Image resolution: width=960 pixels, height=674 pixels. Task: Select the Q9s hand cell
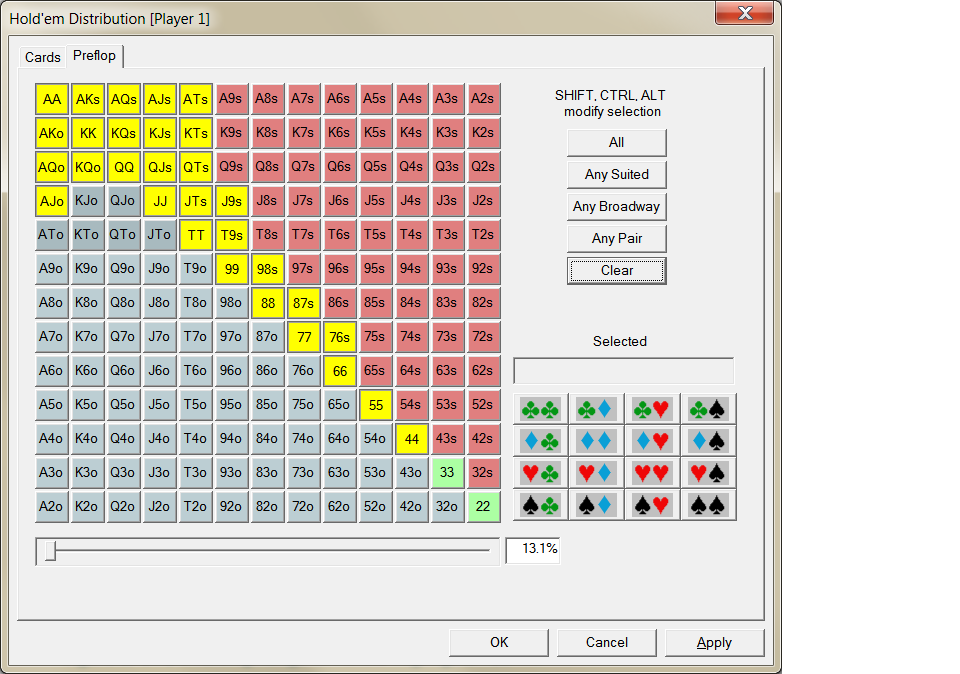point(231,167)
